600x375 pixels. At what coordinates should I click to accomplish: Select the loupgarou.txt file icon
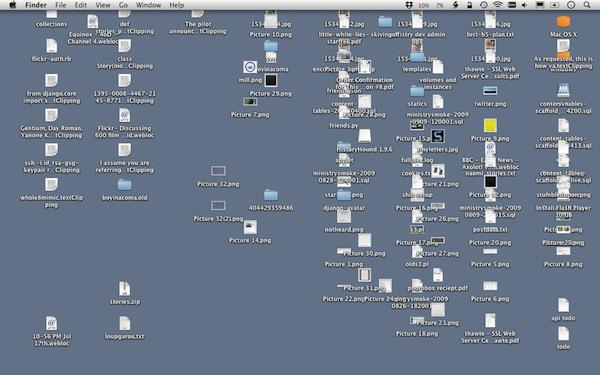pos(124,323)
